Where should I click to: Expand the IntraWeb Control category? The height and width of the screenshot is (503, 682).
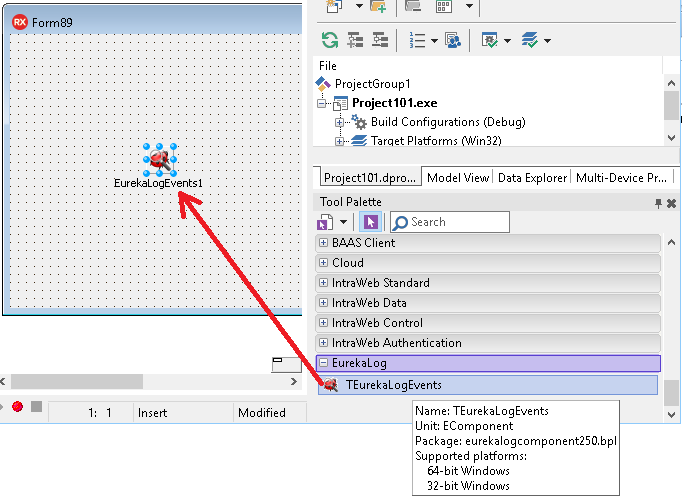click(x=323, y=322)
